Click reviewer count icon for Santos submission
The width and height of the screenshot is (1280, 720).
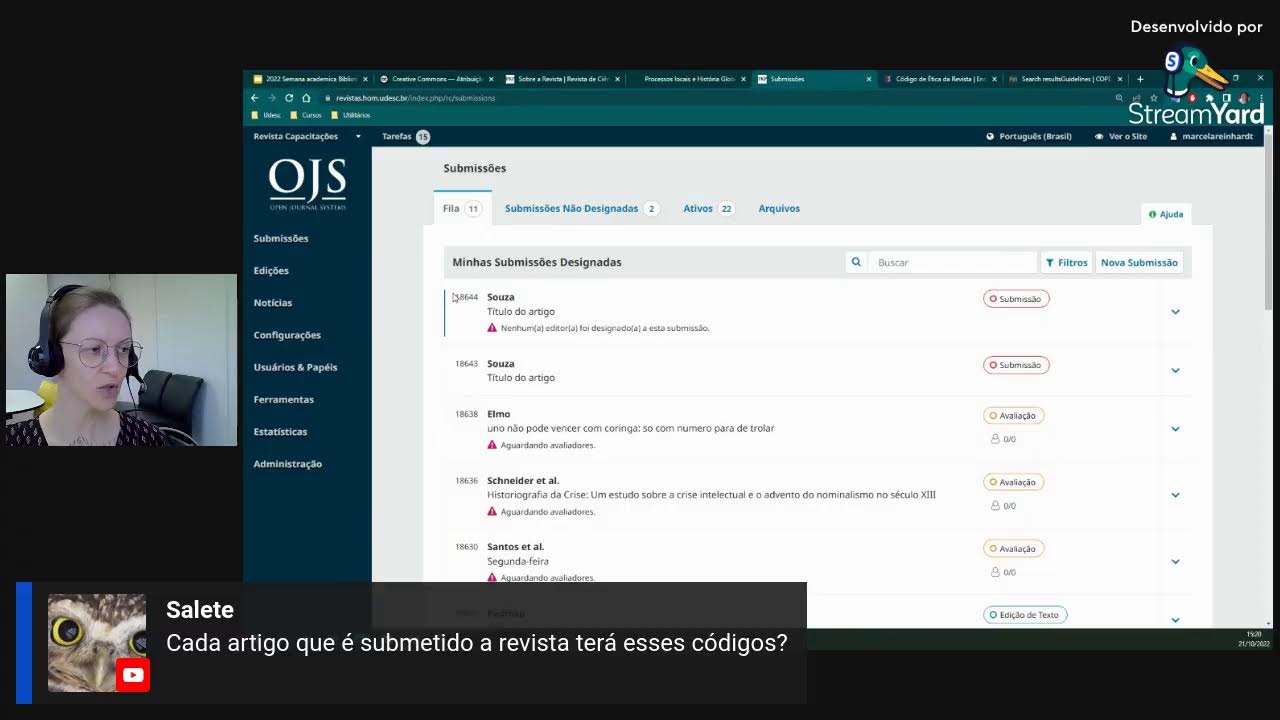point(995,572)
